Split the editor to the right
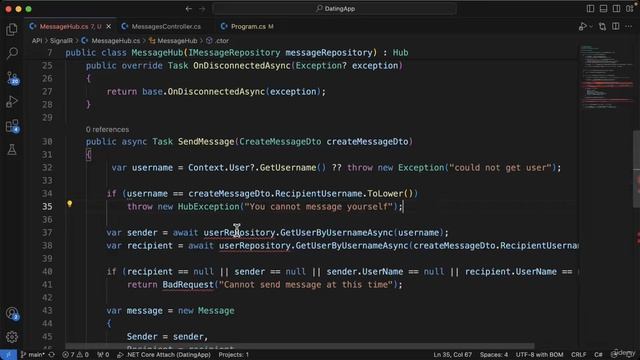Screen dimensions: 640x360 tap(616, 27)
